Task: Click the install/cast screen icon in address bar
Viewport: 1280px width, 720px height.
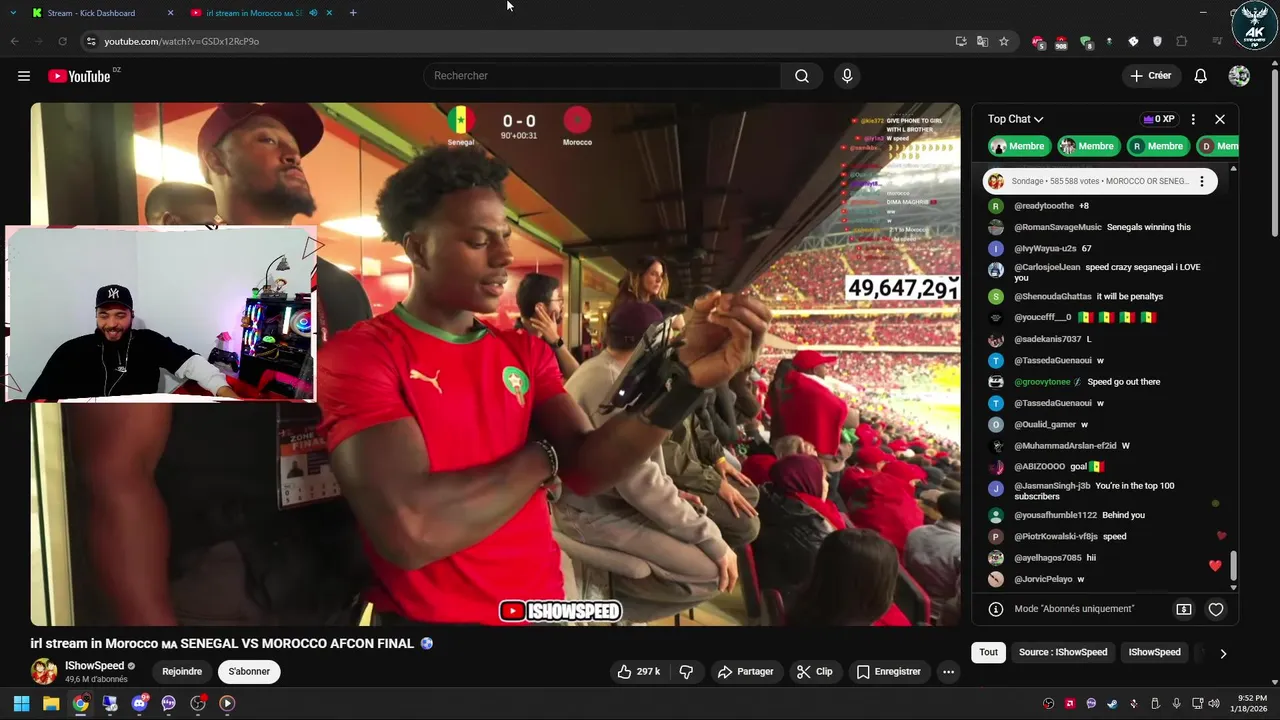Action: tap(961, 41)
